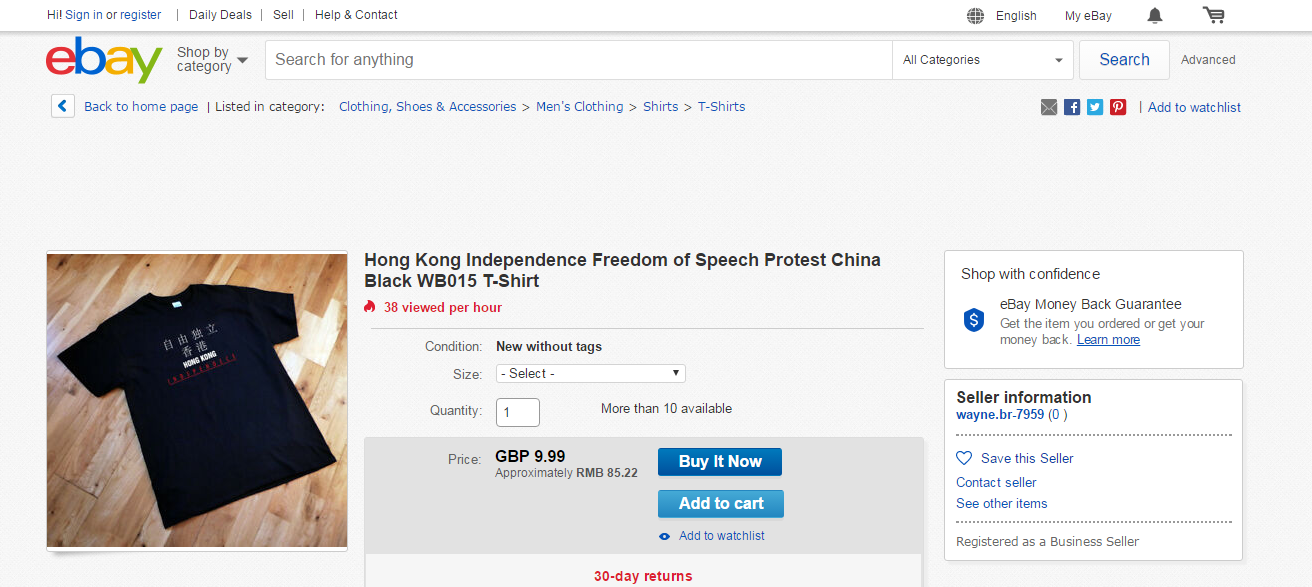Image resolution: width=1312 pixels, height=587 pixels.
Task: Share listing on Facebook icon
Action: [x=1072, y=107]
